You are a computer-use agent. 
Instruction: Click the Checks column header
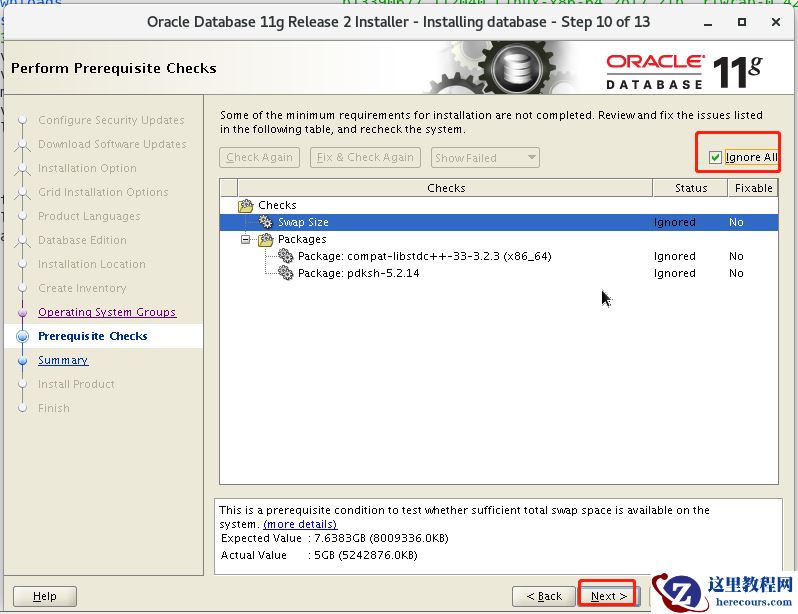click(x=445, y=188)
